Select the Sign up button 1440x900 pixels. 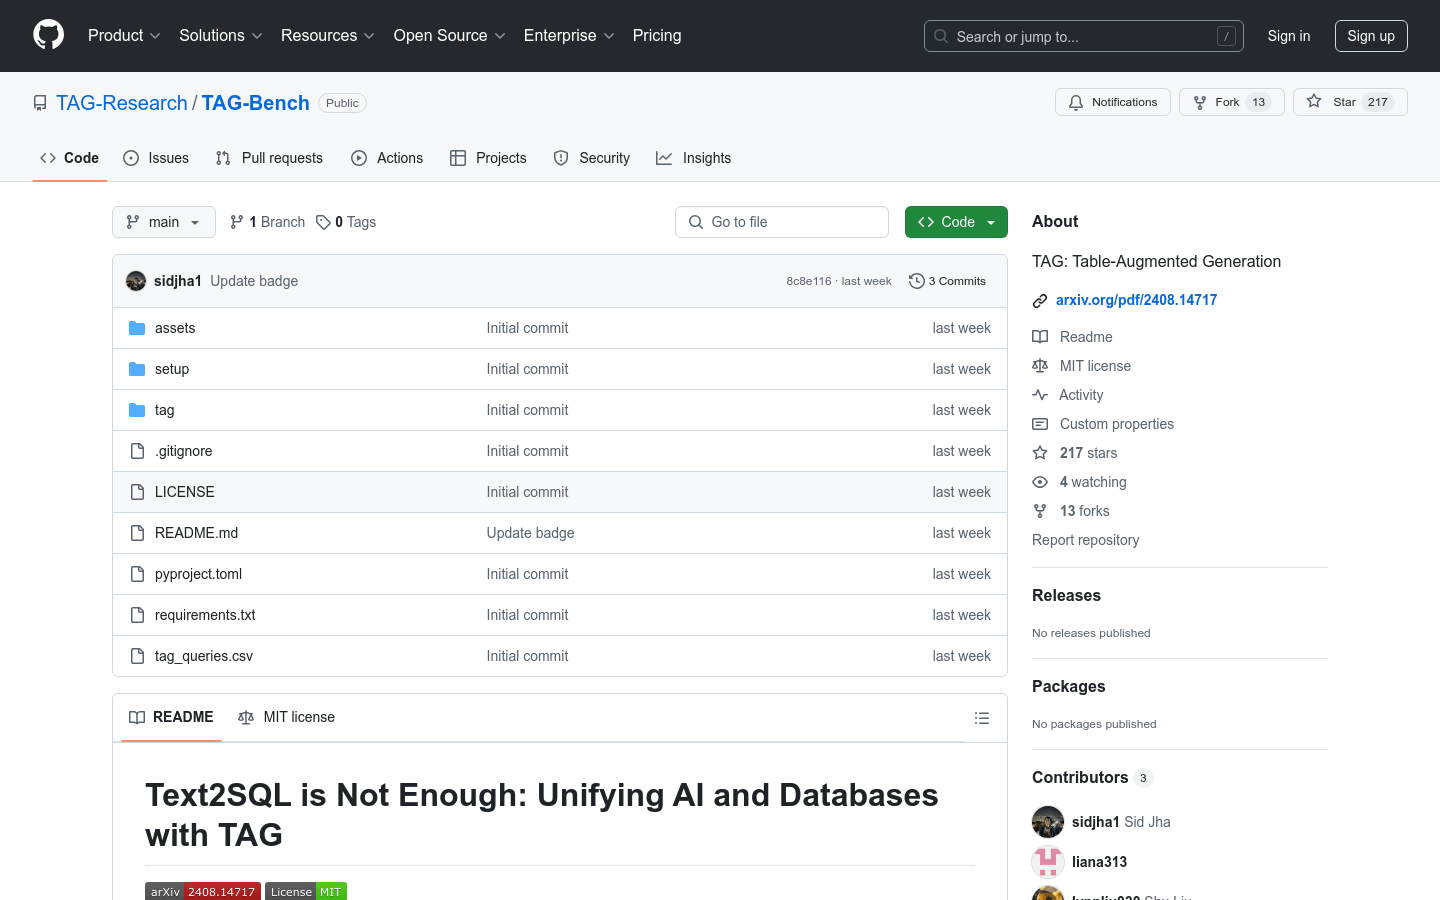pos(1371,36)
